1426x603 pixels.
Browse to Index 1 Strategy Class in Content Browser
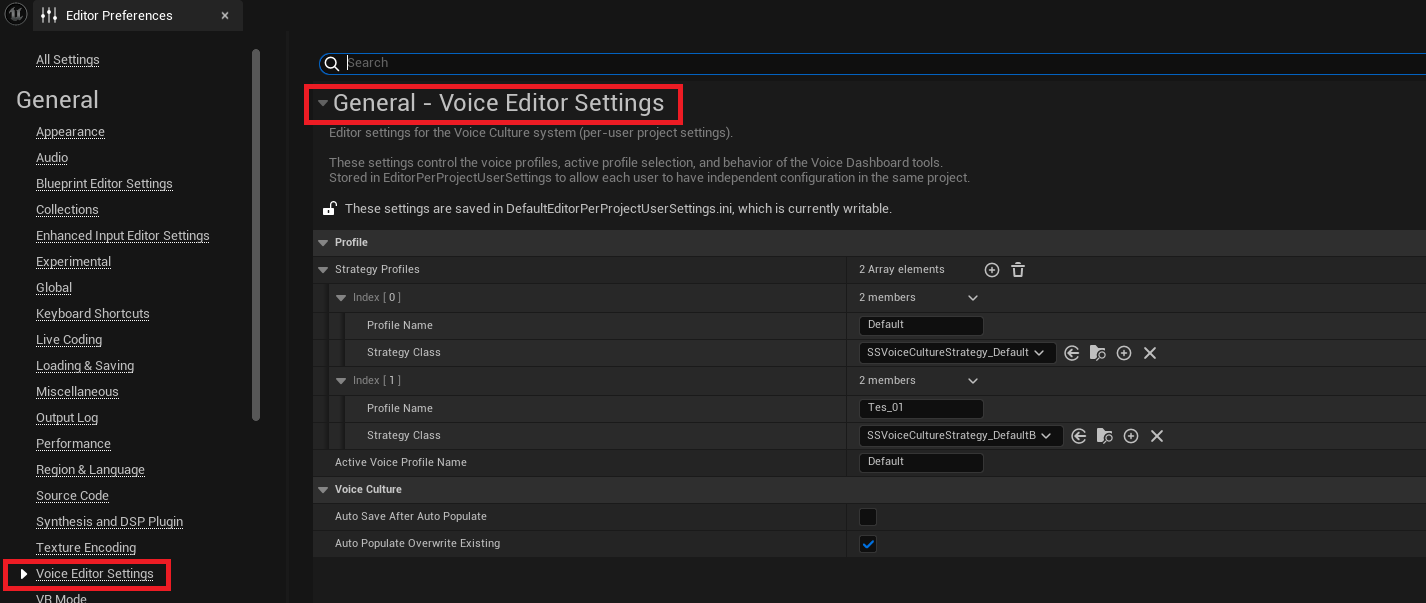1105,436
